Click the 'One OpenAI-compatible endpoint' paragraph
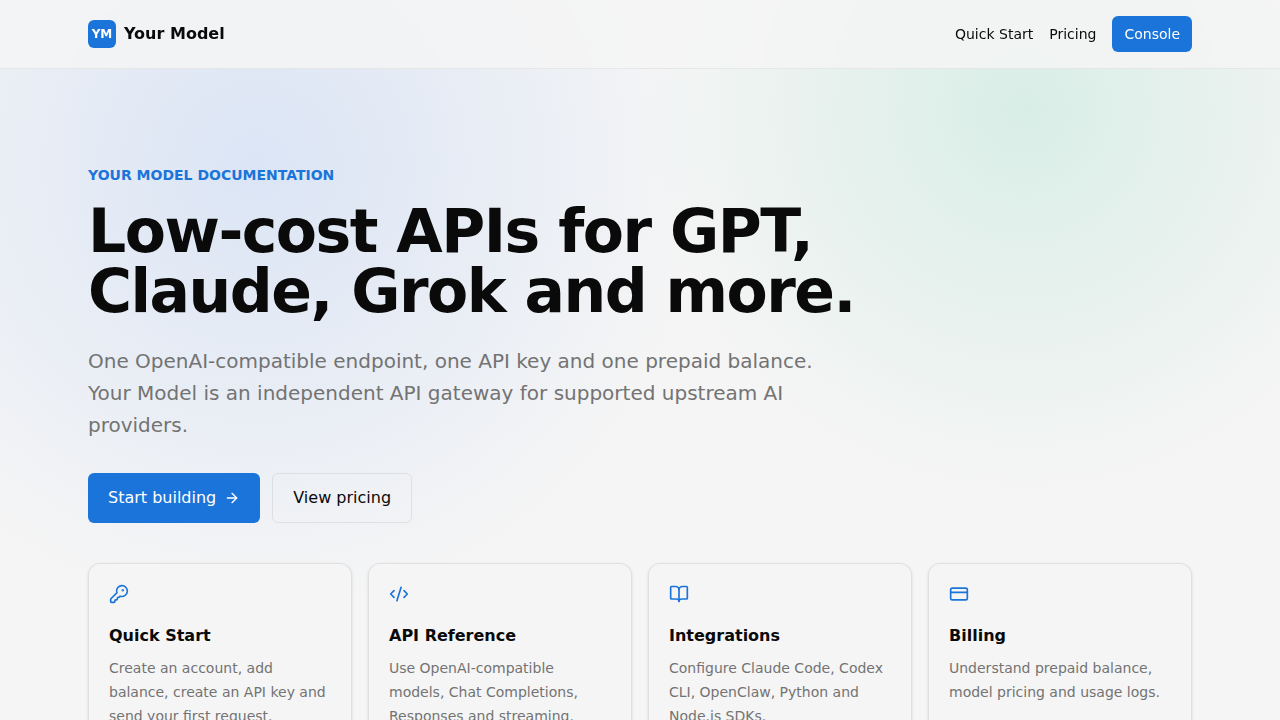Viewport: 1280px width, 720px height. [x=450, y=393]
